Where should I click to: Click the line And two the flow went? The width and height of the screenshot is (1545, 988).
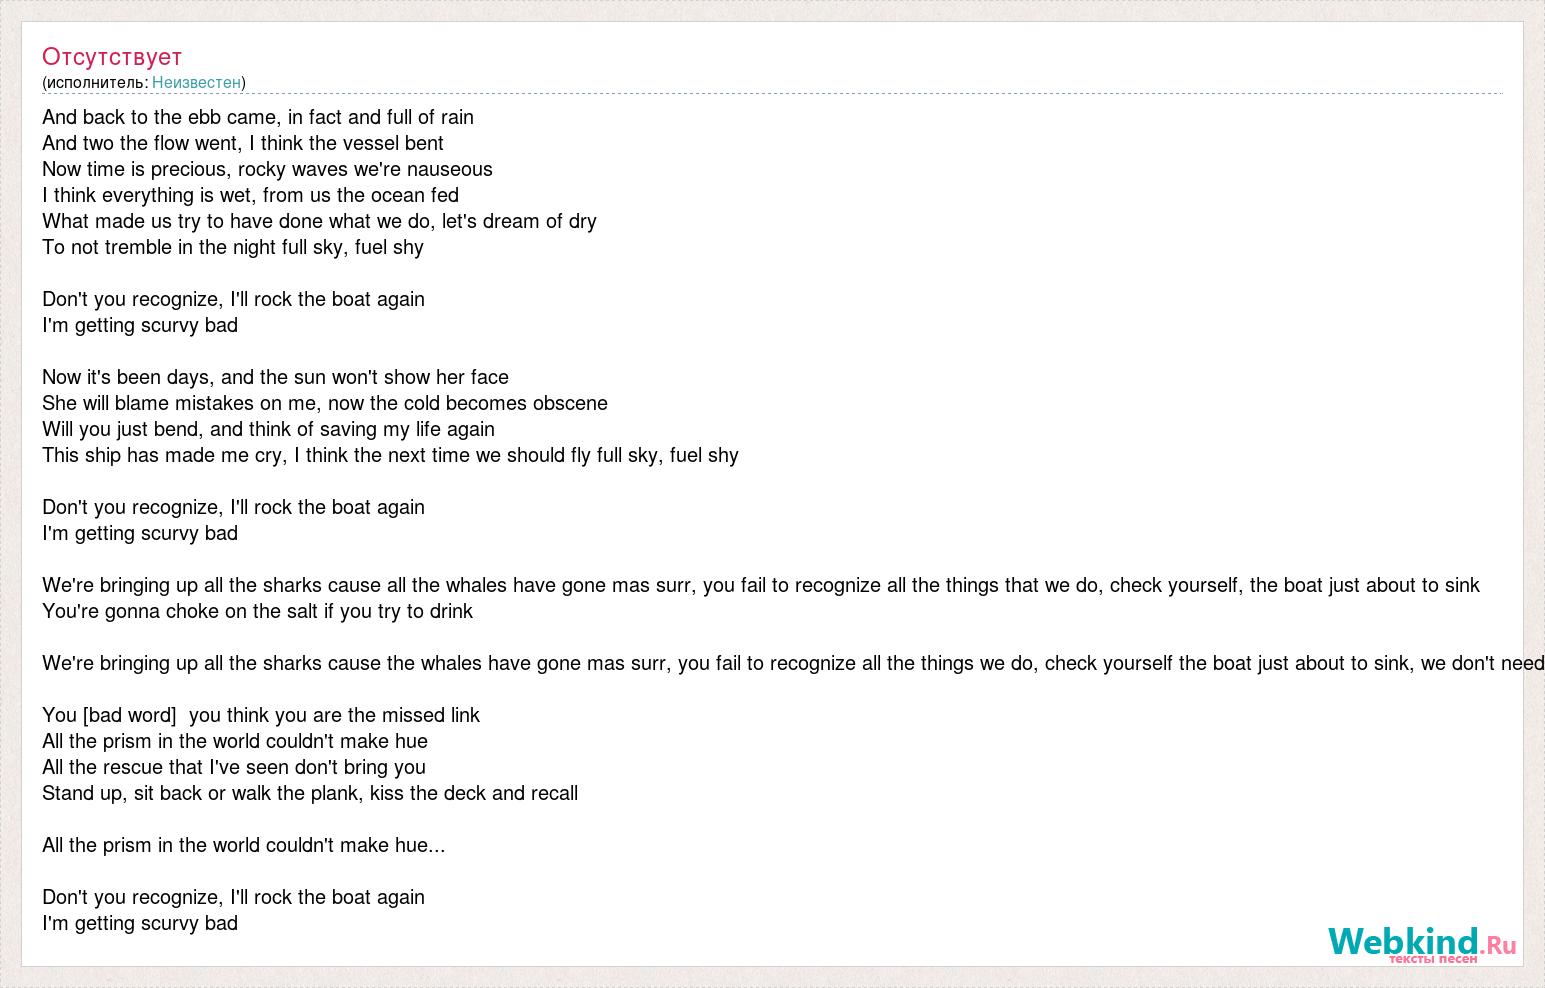(x=243, y=143)
